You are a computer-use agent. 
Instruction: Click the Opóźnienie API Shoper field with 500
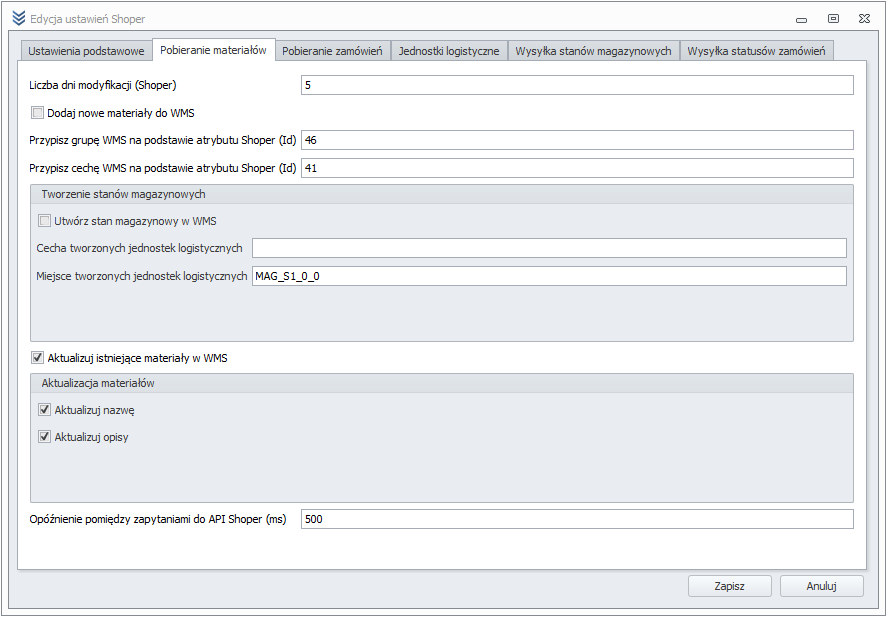tap(577, 519)
